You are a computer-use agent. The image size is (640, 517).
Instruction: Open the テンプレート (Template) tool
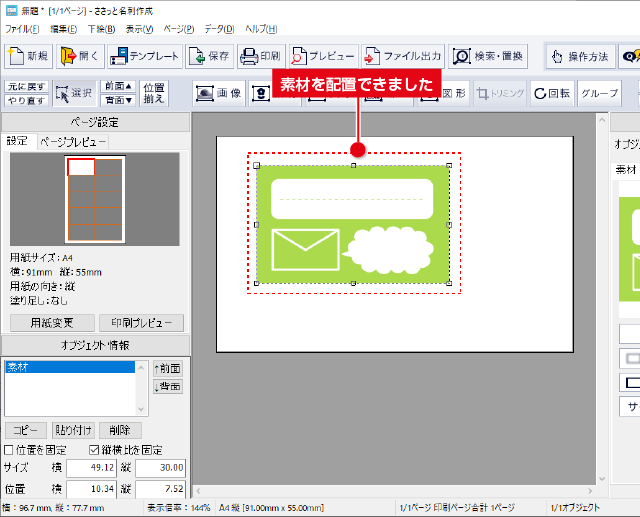145,56
